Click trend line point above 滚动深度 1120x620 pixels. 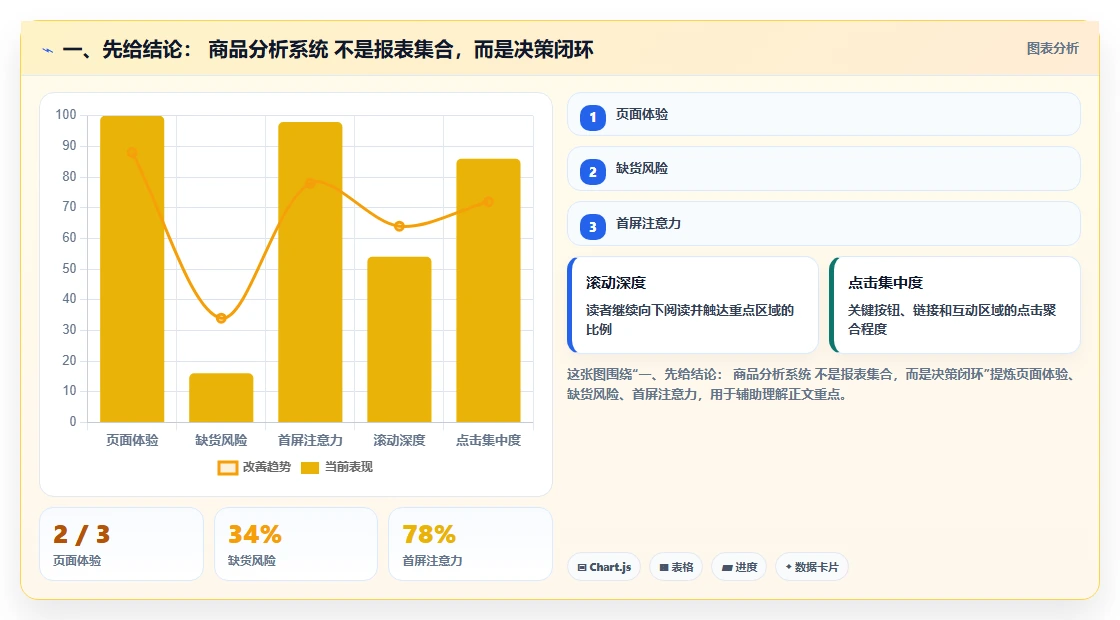(399, 226)
